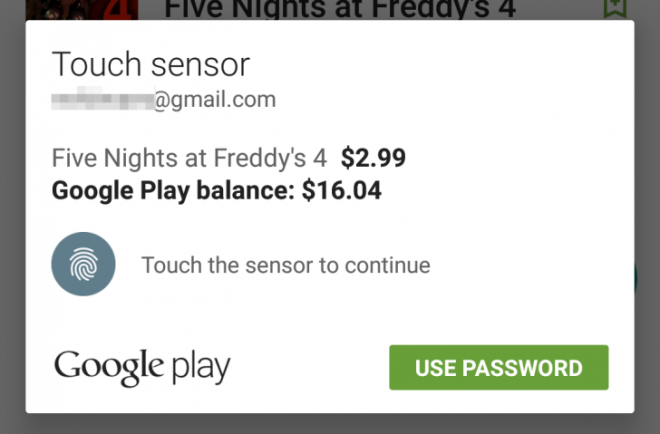The image size is (660, 434).
Task: Click the empty dialog space between logo and button
Action: pos(310,368)
